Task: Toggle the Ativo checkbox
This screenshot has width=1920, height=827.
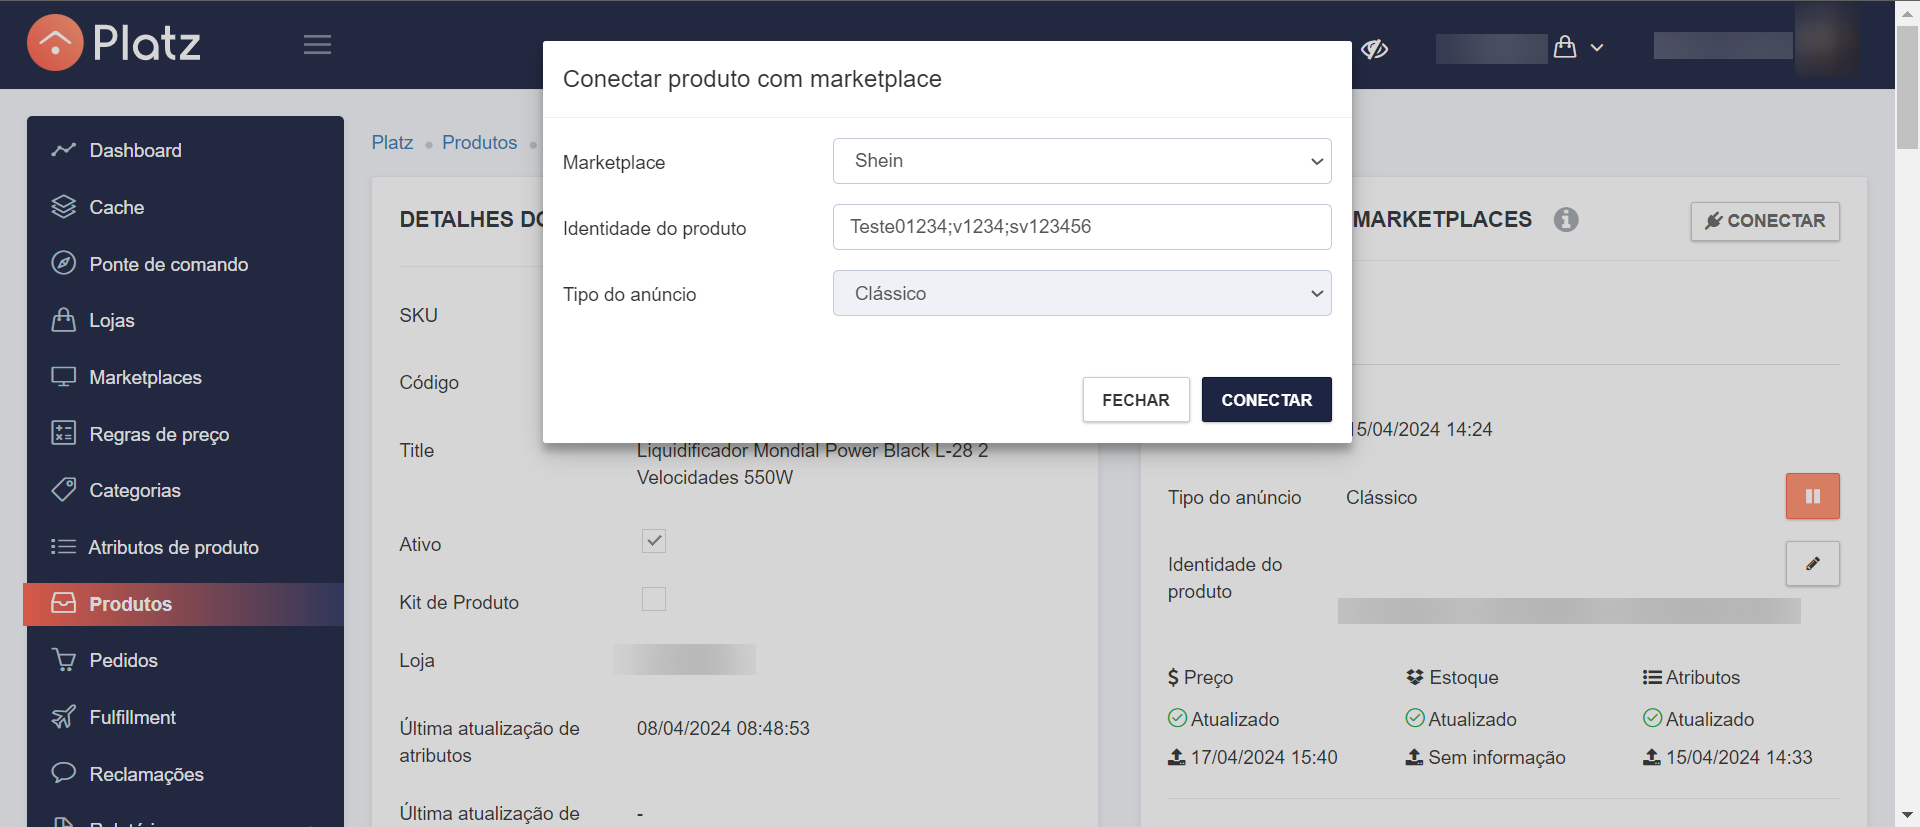Action: [654, 541]
